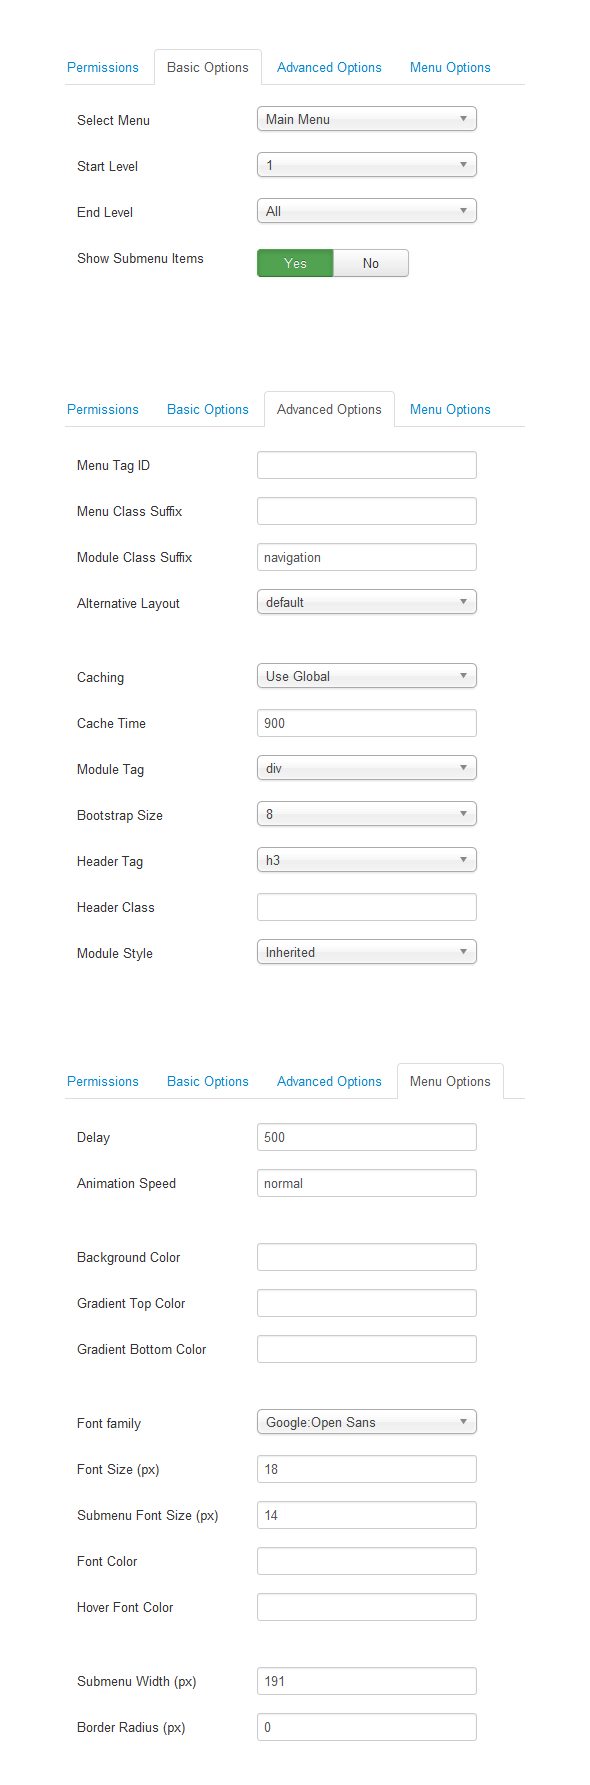Open the Bootstrap Size dropdown
The width and height of the screenshot is (590, 1785).
pyautogui.click(x=367, y=814)
